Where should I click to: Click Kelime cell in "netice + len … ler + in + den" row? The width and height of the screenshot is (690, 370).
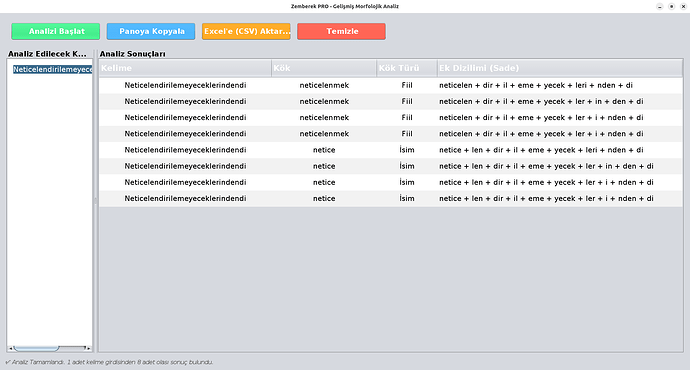185,166
